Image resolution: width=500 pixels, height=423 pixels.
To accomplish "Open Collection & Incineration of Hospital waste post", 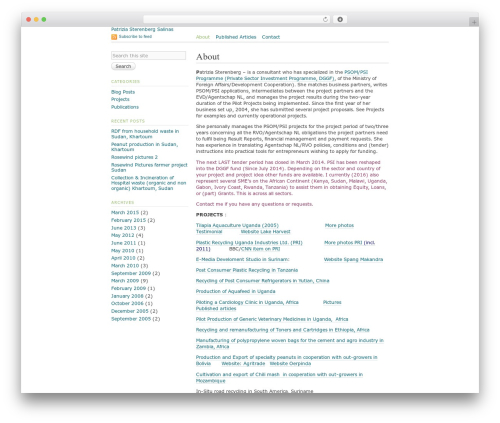I will (x=149, y=183).
